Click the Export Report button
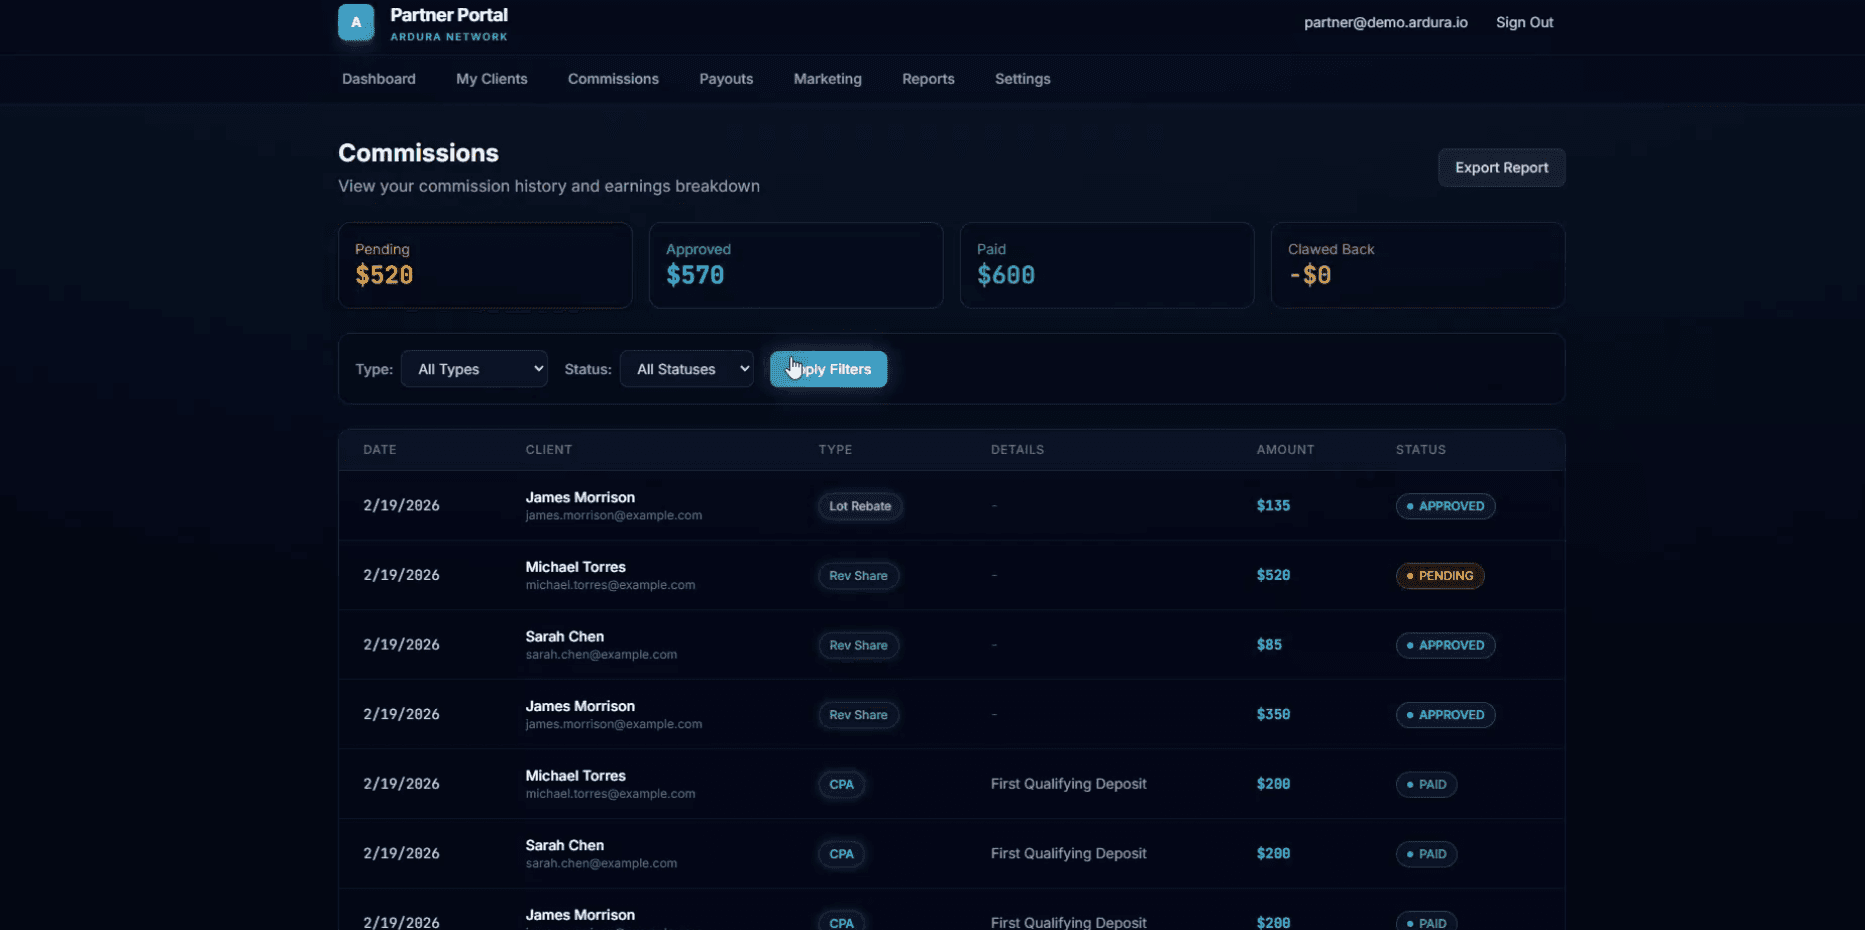 [1502, 168]
